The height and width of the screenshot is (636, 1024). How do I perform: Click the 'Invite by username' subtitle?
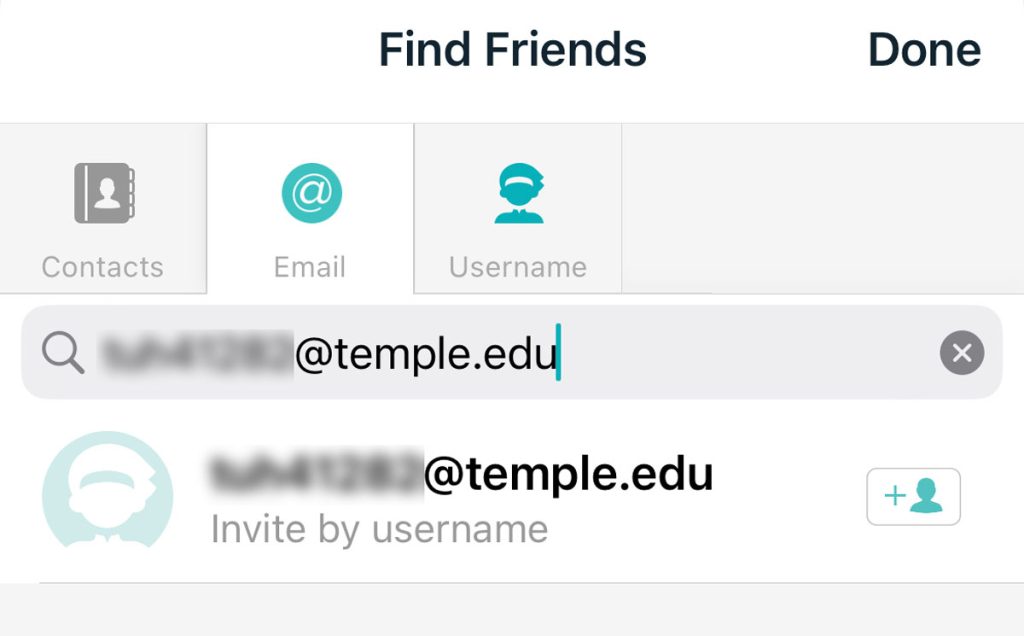click(379, 529)
